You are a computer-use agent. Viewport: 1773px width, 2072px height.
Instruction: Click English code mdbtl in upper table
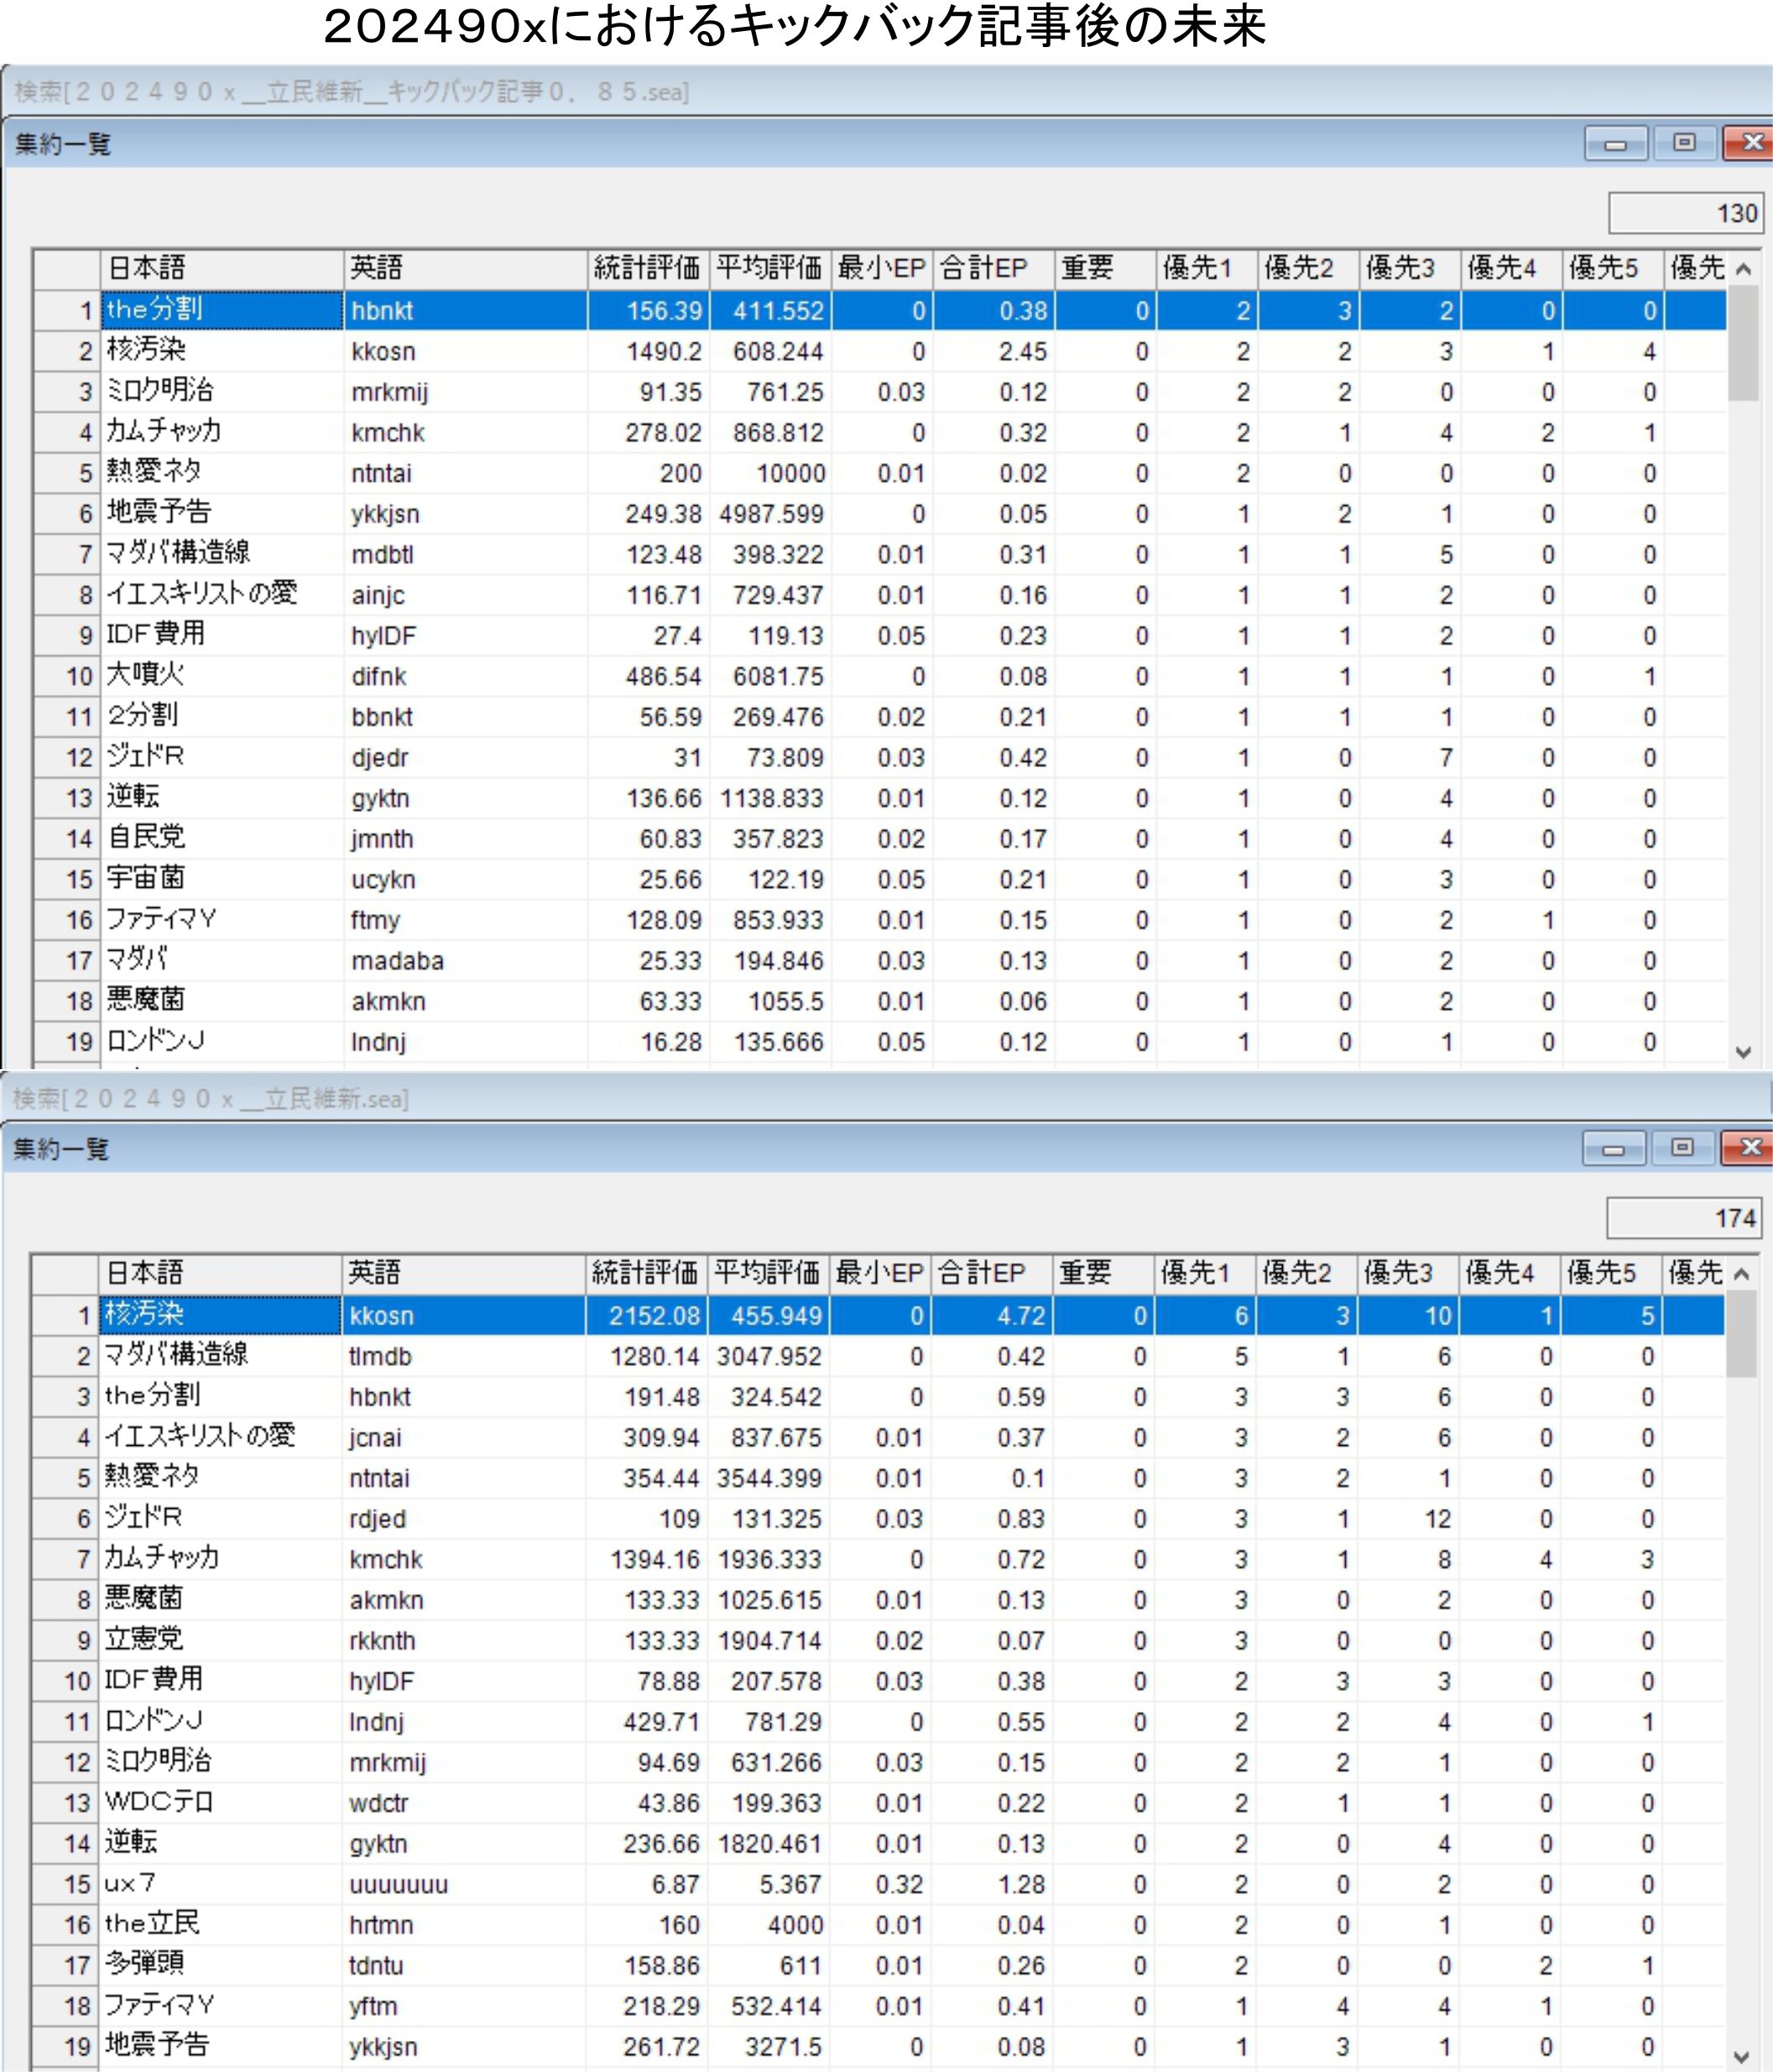pos(382,554)
